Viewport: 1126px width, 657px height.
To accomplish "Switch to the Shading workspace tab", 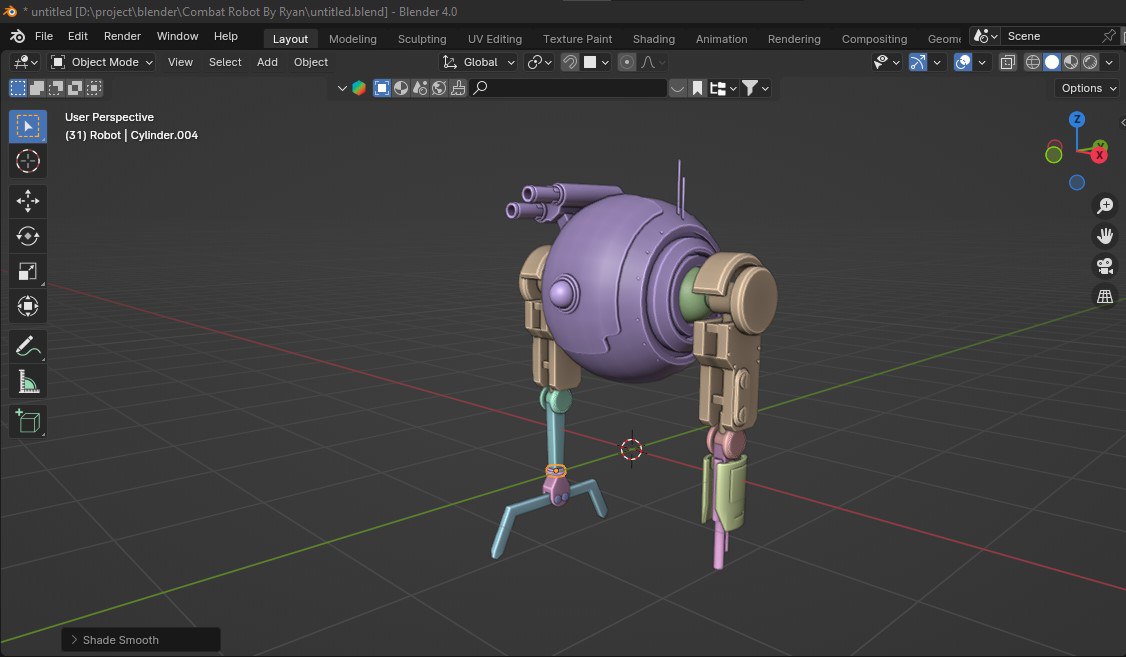I will 653,39.
